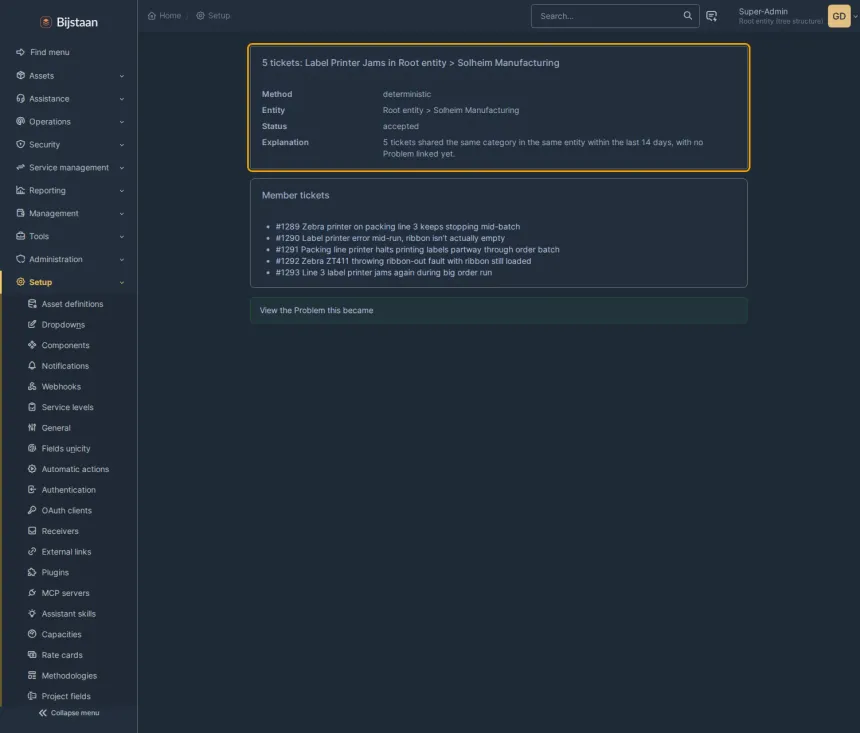Screen dimensions: 860x733
Task: Click the Tools toolbox icon
Action: click(20, 236)
